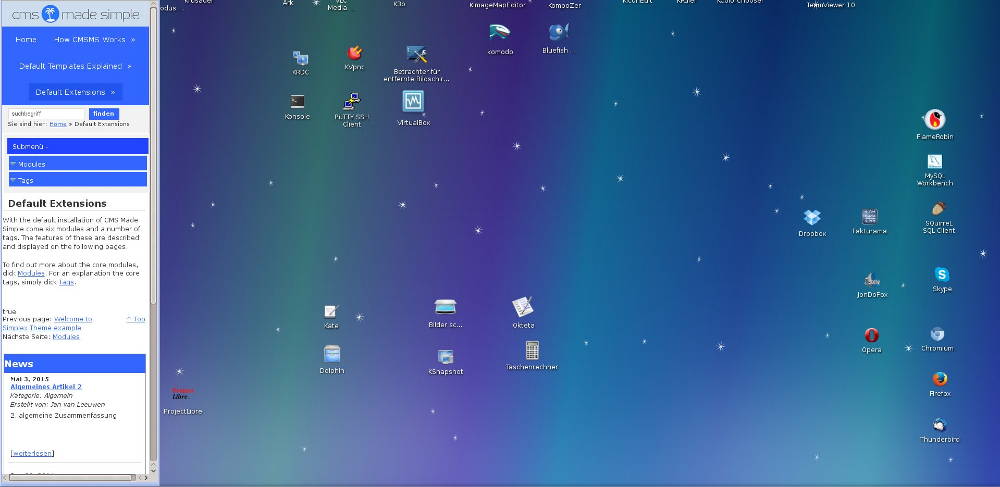
Task: Click the Default Extensions page heading
Action: click(57, 203)
